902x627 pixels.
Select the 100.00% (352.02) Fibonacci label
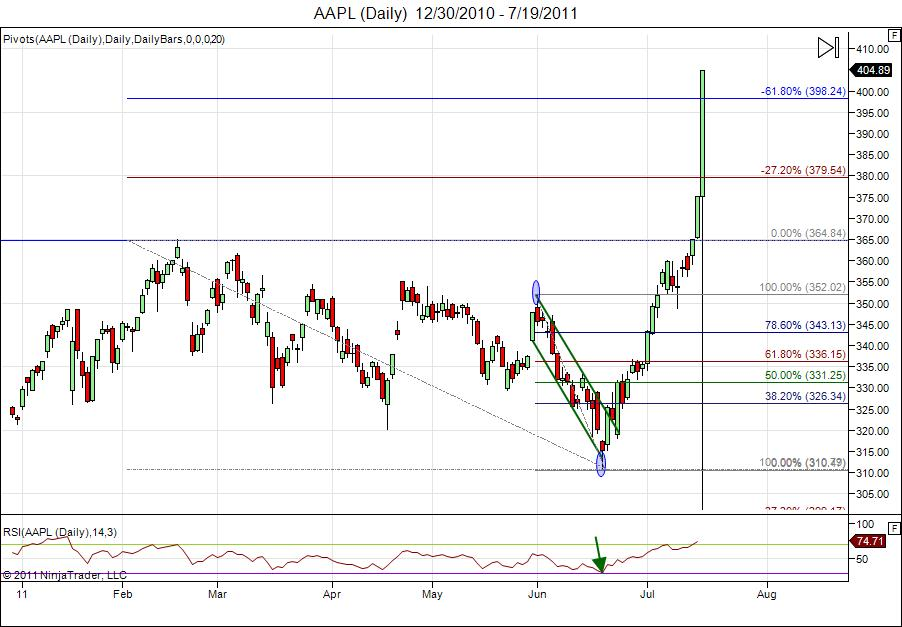(802, 287)
